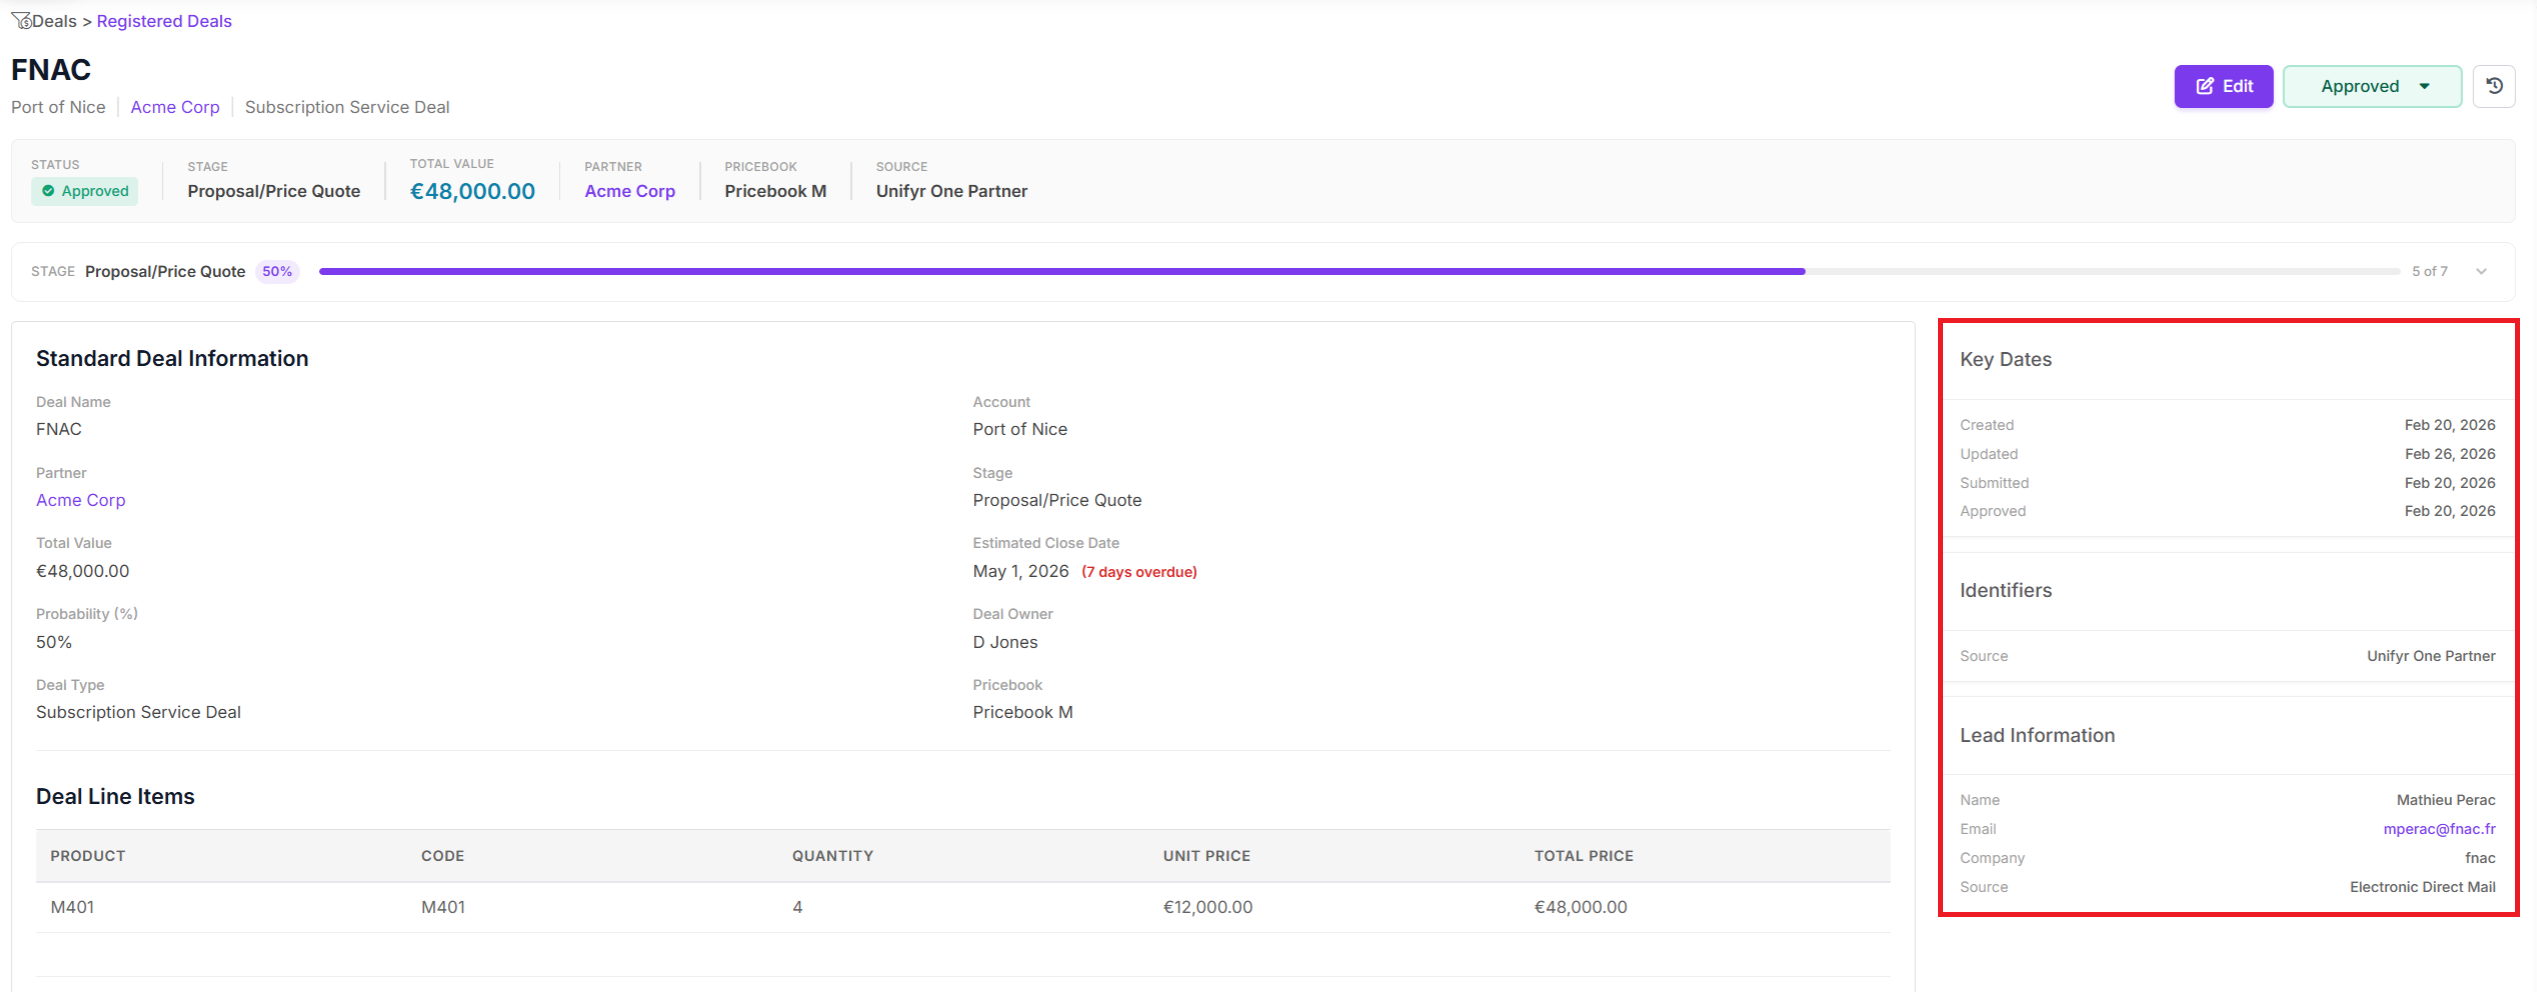Click Created date 'Feb 20, 2026'
This screenshot has height=992, width=2537.
[2450, 425]
